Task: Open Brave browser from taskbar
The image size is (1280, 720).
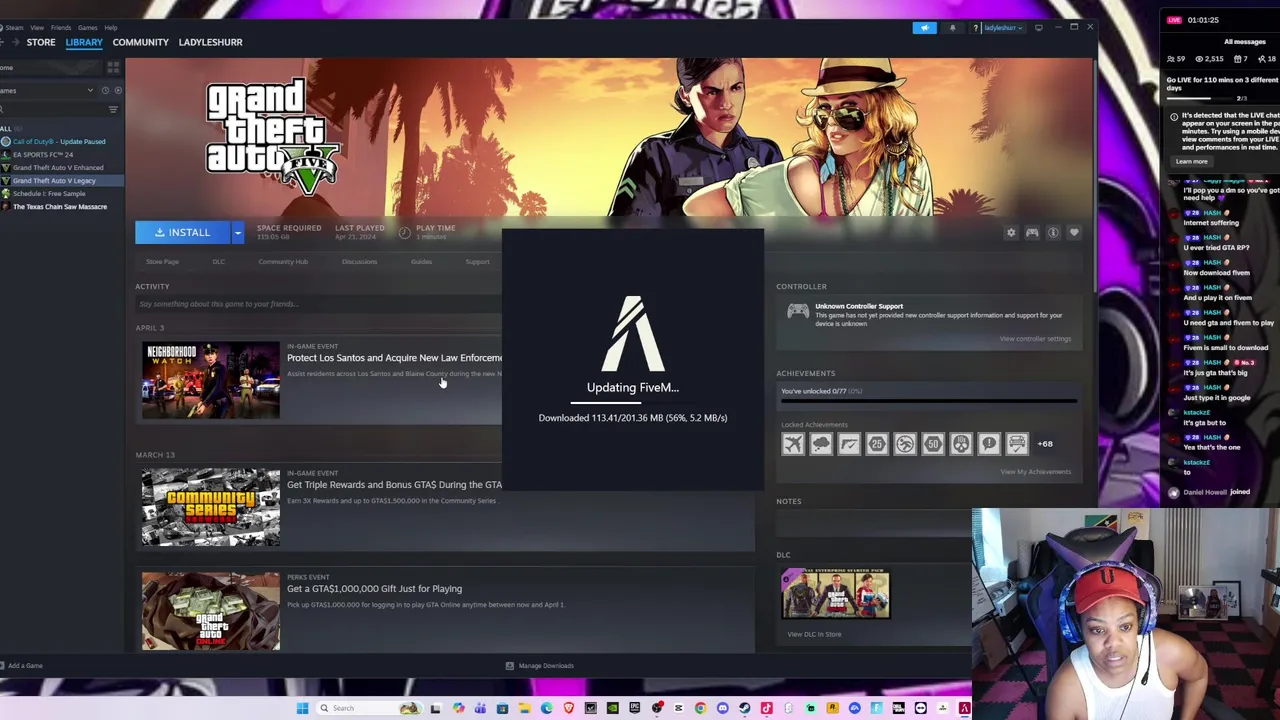Action: tap(568, 708)
